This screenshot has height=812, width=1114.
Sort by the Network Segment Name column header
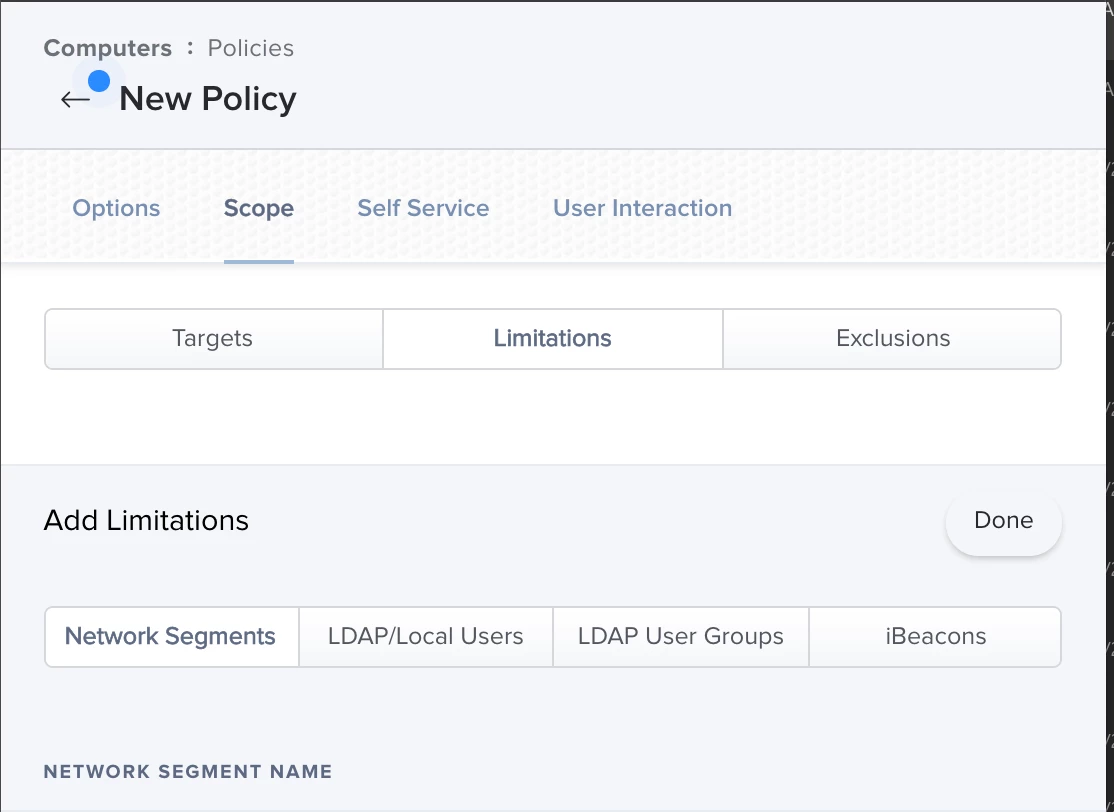188,771
